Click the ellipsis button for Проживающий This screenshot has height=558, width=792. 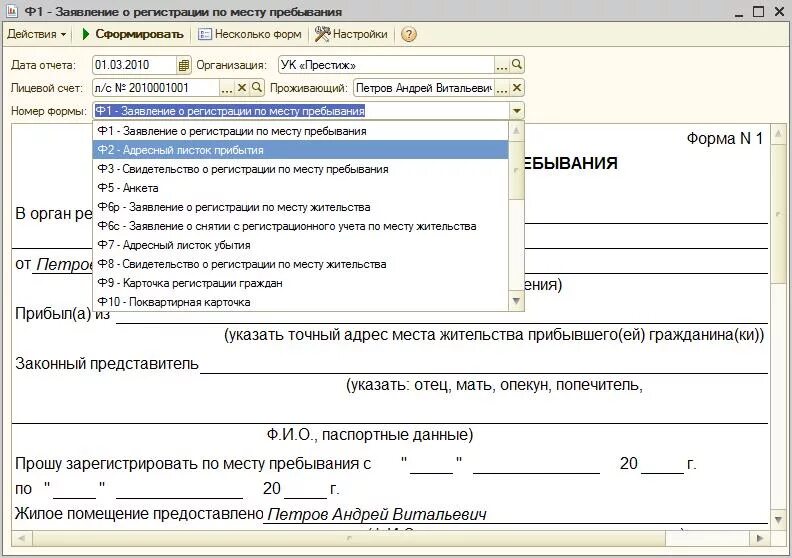(x=502, y=88)
